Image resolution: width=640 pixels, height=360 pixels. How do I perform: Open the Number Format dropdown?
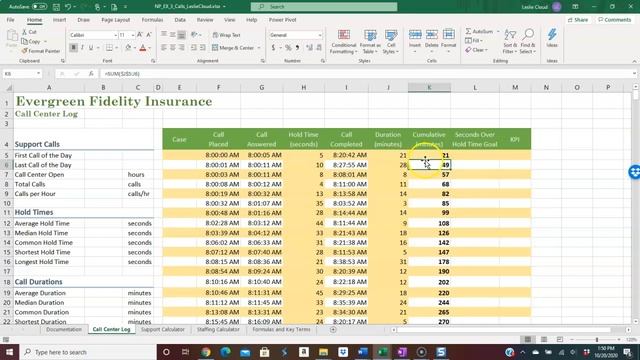(320, 36)
